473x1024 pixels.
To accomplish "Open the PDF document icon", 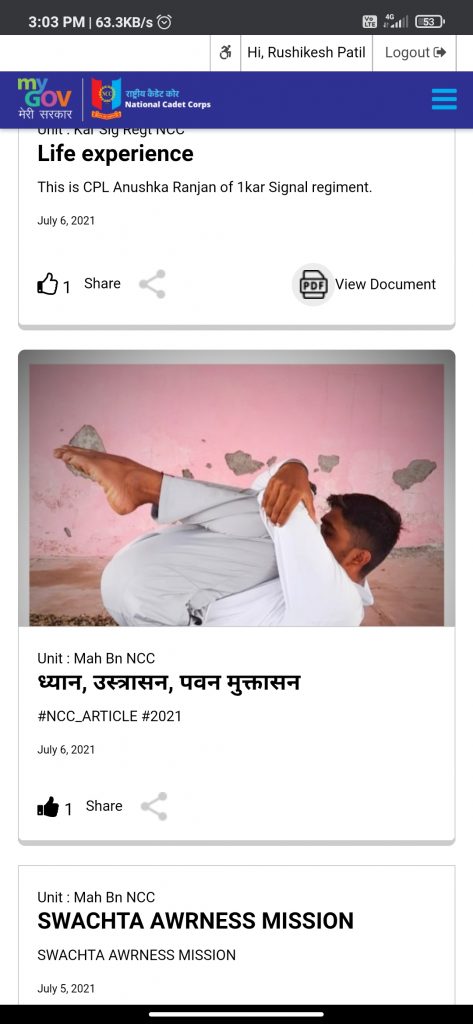I will click(x=312, y=285).
